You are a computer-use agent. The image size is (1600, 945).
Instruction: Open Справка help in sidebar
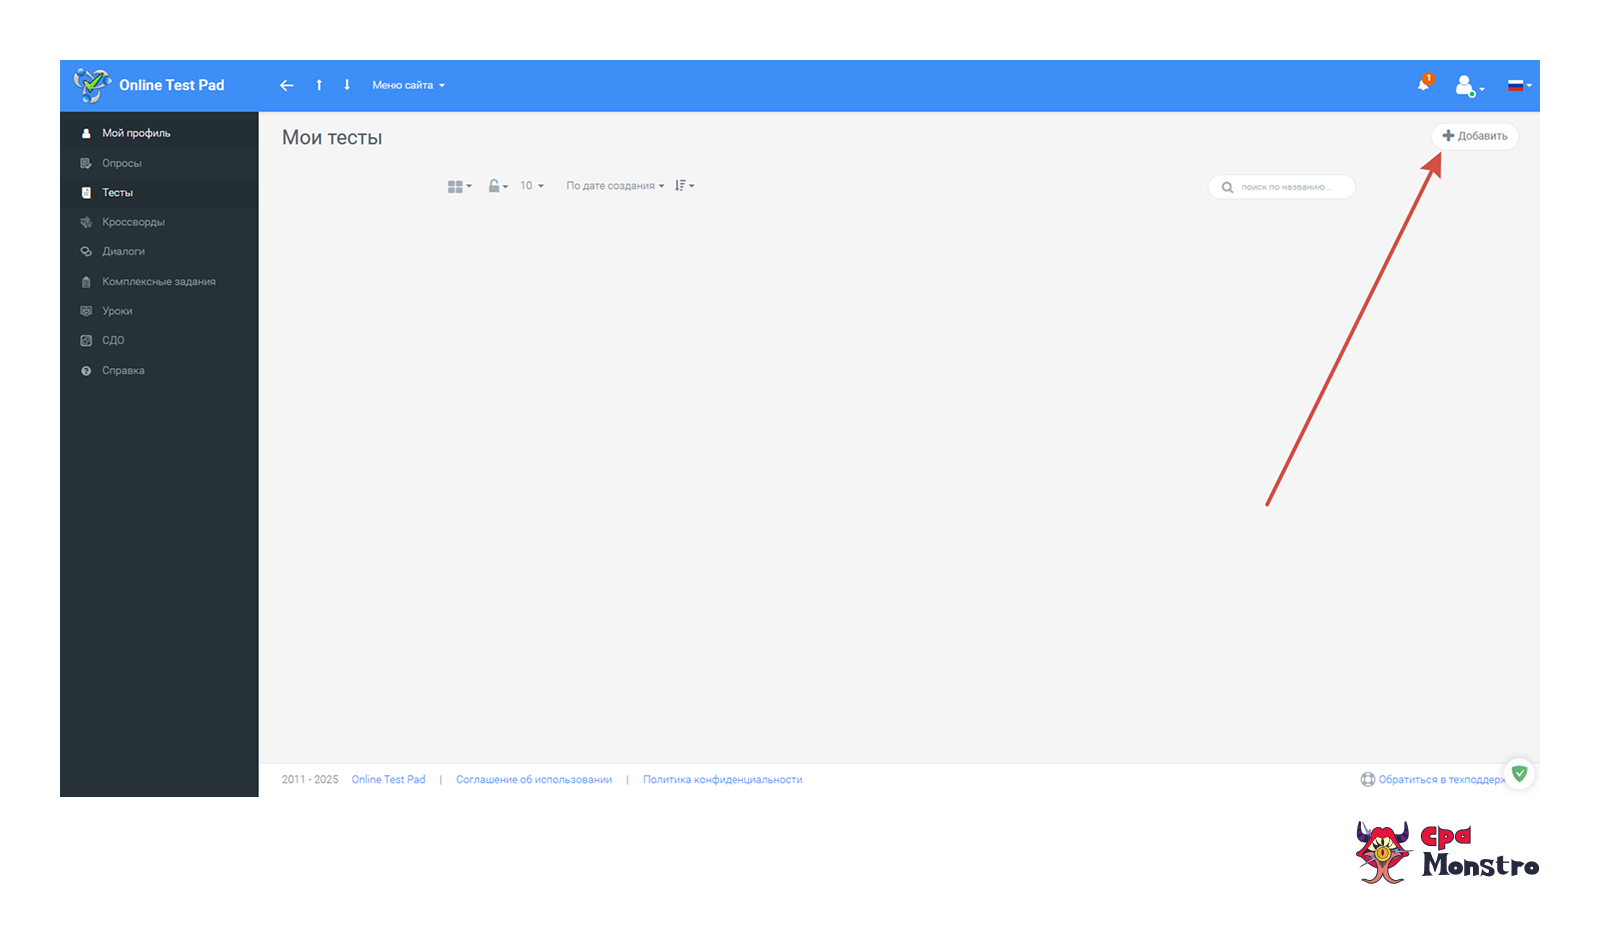tap(159, 370)
